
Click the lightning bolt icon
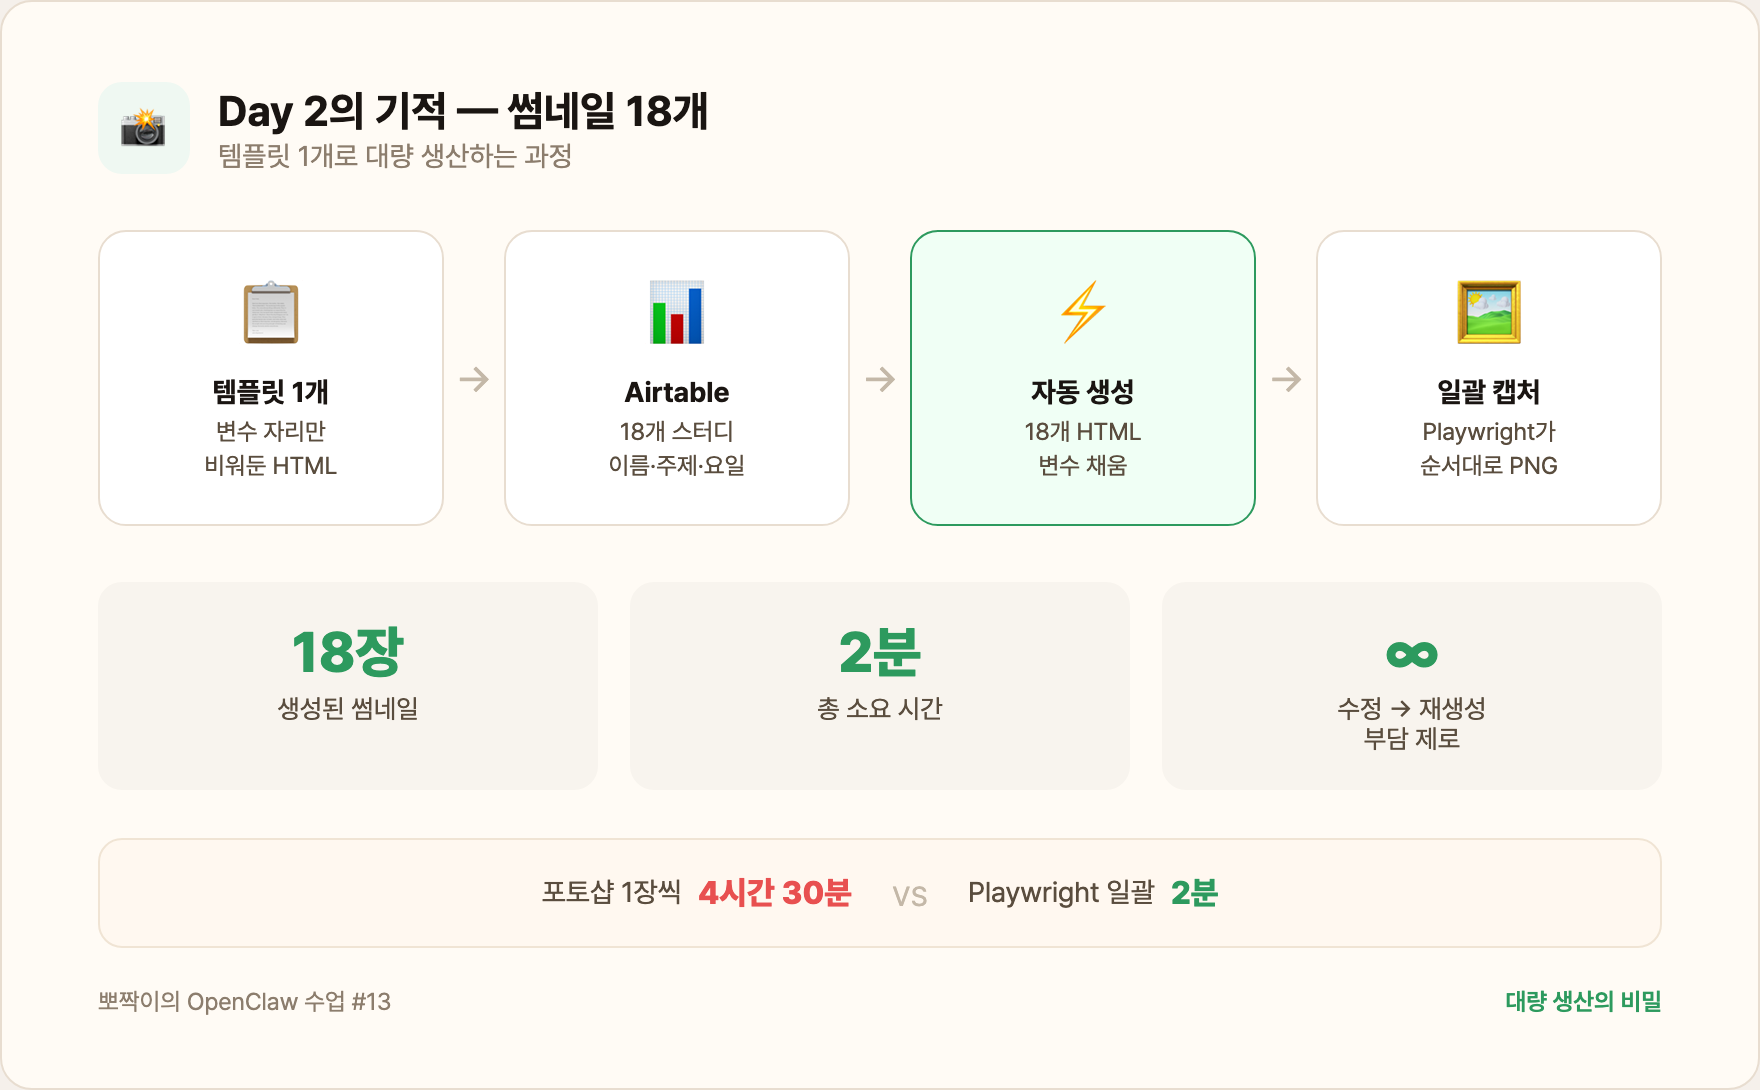coord(1083,312)
